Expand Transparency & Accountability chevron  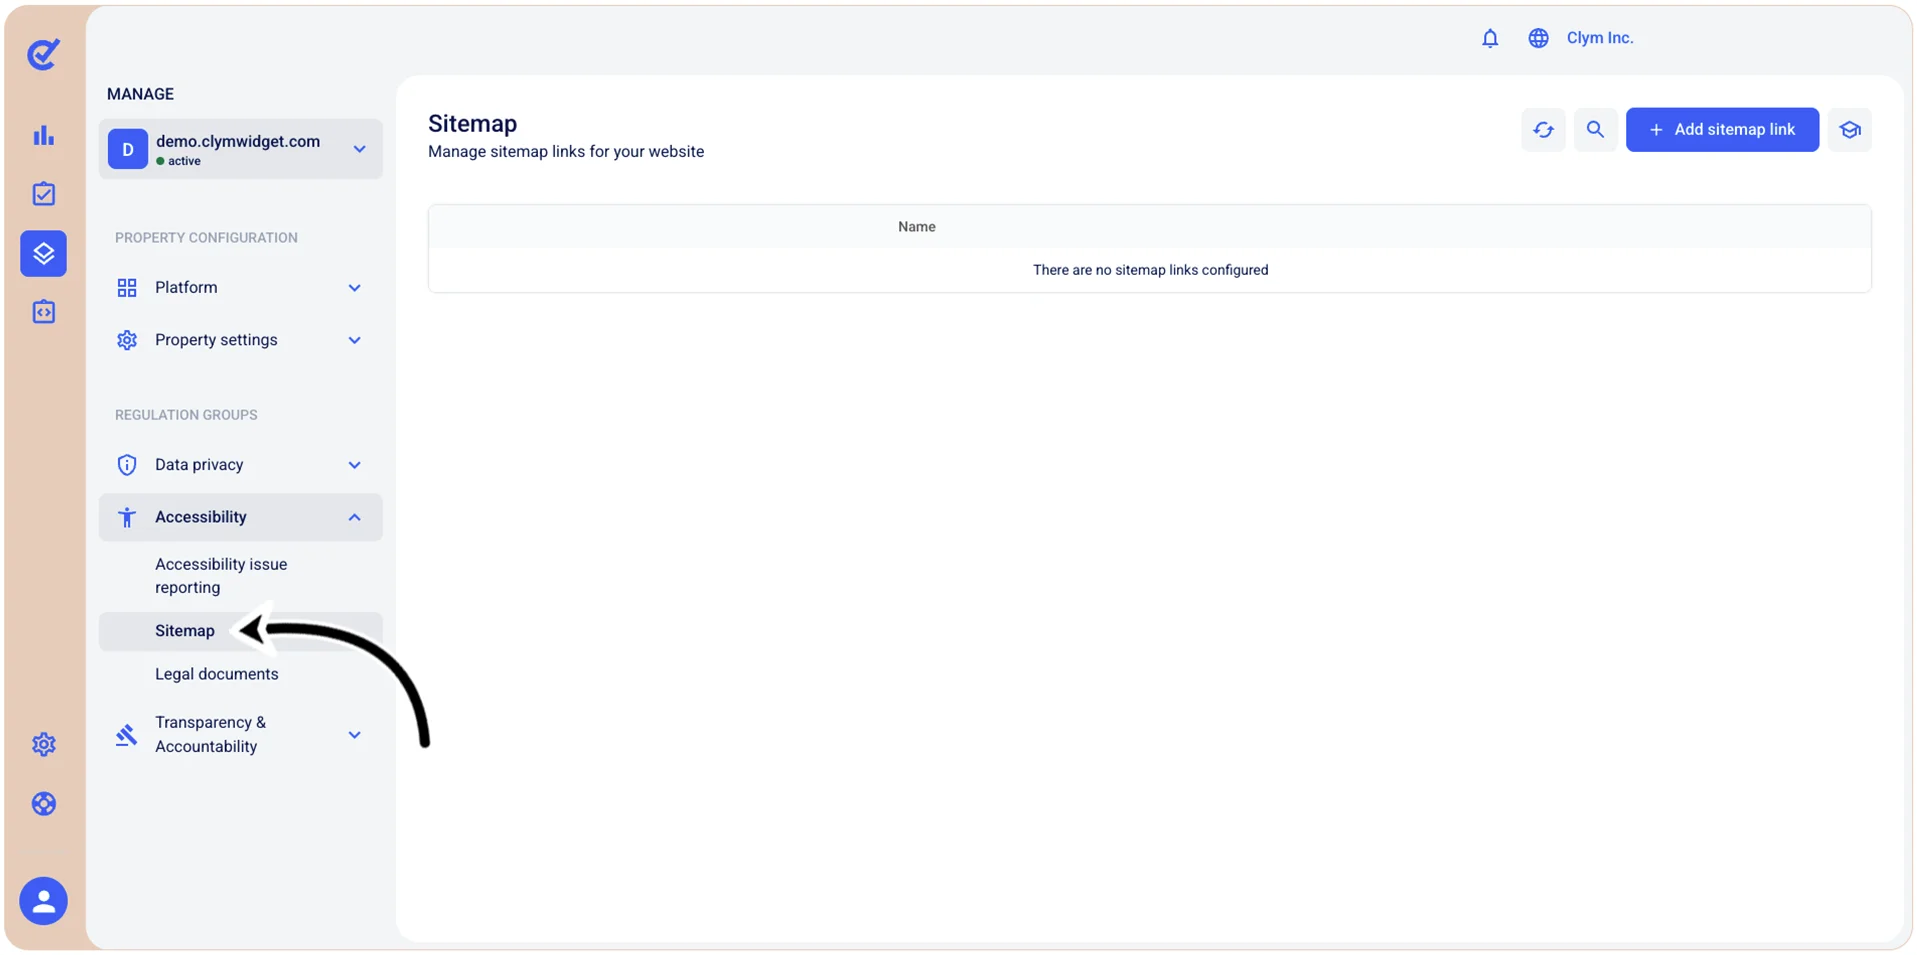click(x=354, y=735)
